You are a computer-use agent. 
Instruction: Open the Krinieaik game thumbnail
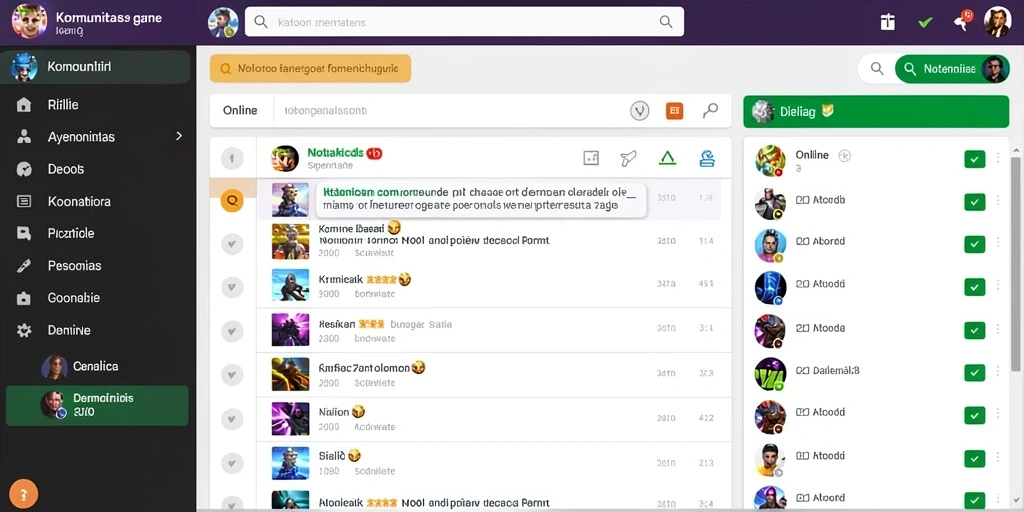coord(290,285)
